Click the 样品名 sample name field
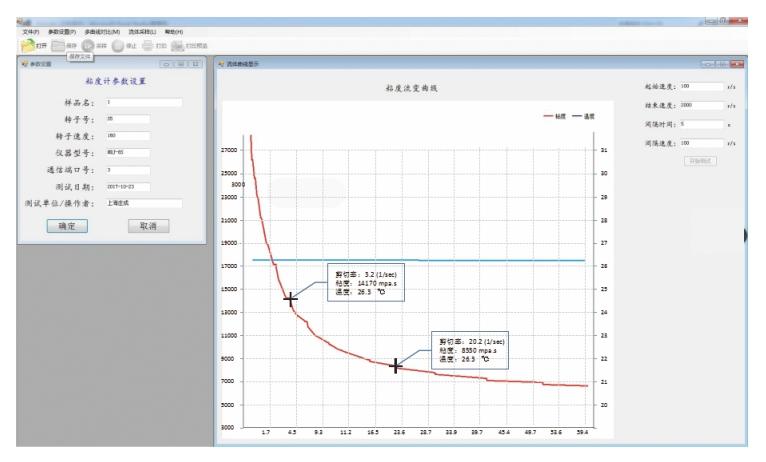Screen dimensions: 766x462 [x=144, y=103]
